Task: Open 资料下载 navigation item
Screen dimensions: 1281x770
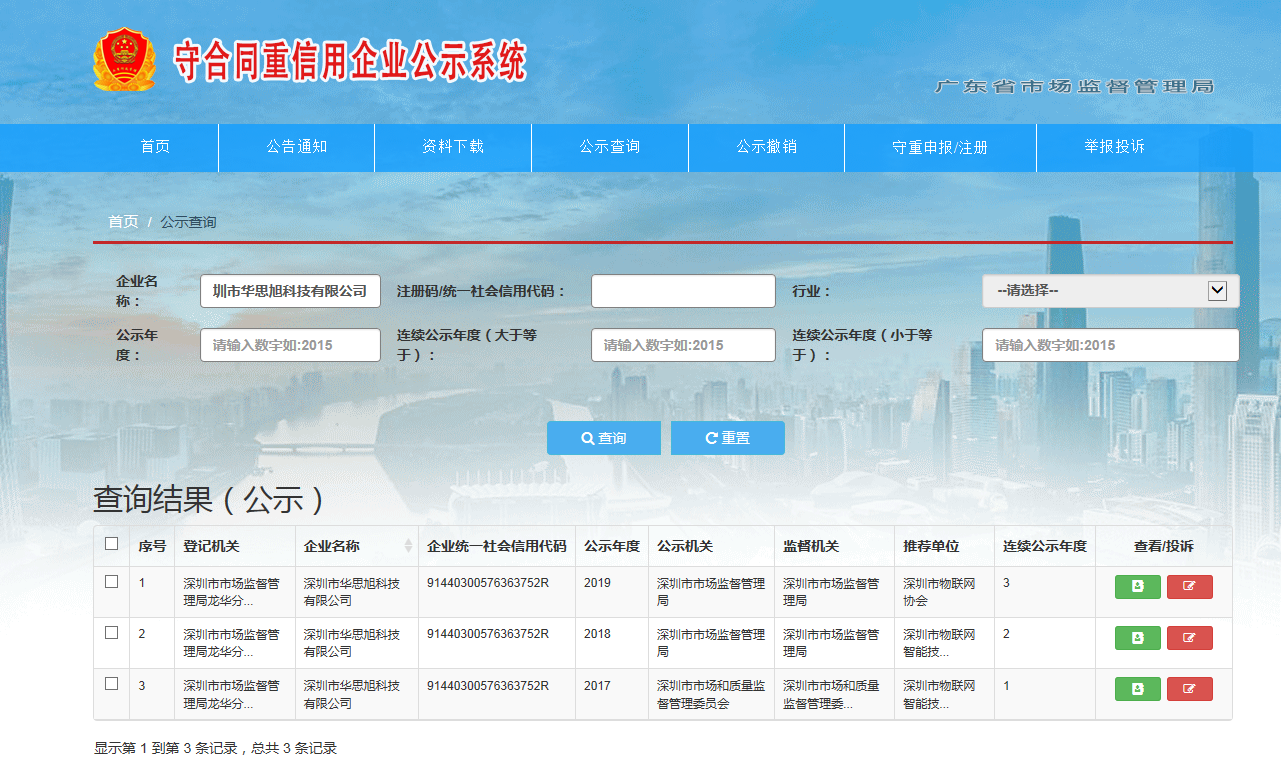Action: click(x=452, y=147)
